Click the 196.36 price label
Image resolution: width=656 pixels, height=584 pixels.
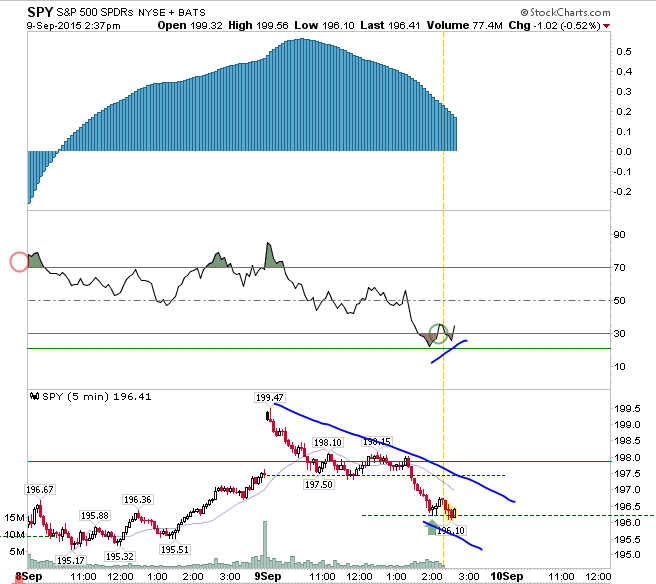click(x=138, y=499)
